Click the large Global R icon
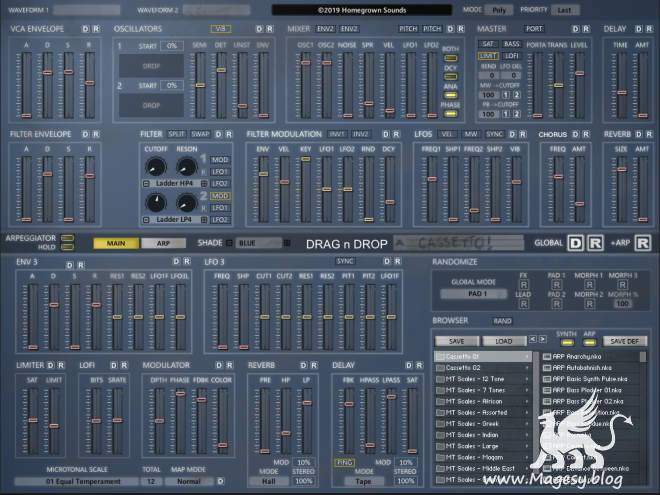This screenshot has height=495, width=660. pos(595,243)
